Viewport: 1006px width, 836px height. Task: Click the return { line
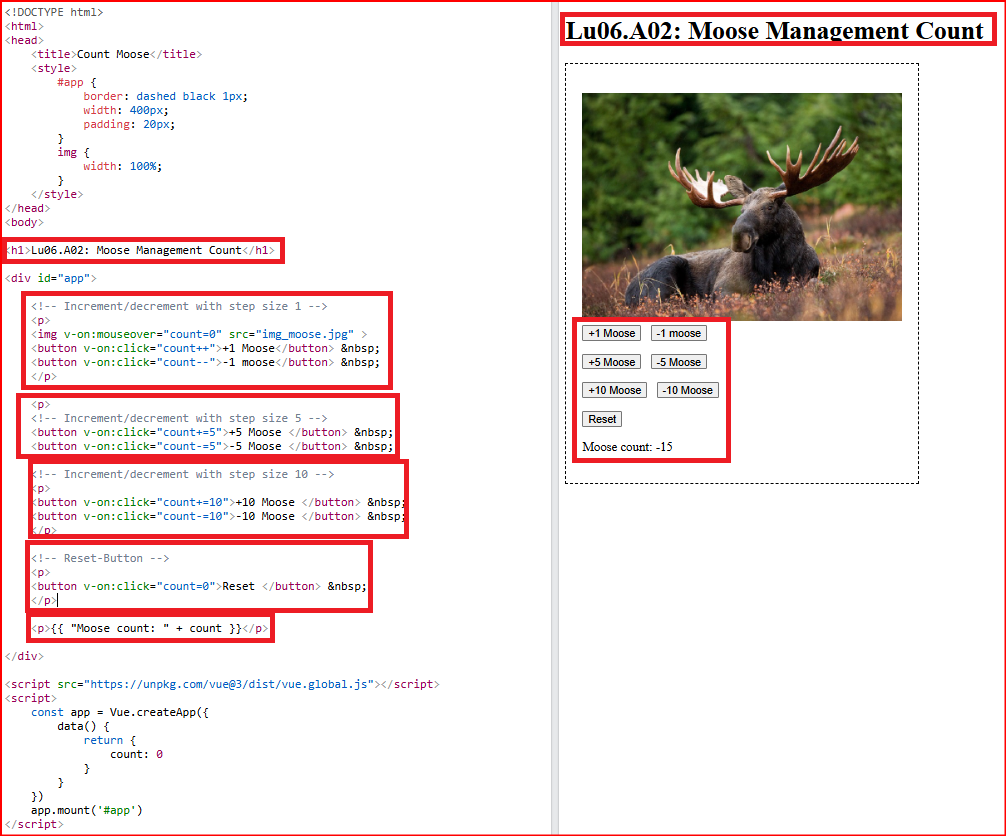tap(110, 740)
